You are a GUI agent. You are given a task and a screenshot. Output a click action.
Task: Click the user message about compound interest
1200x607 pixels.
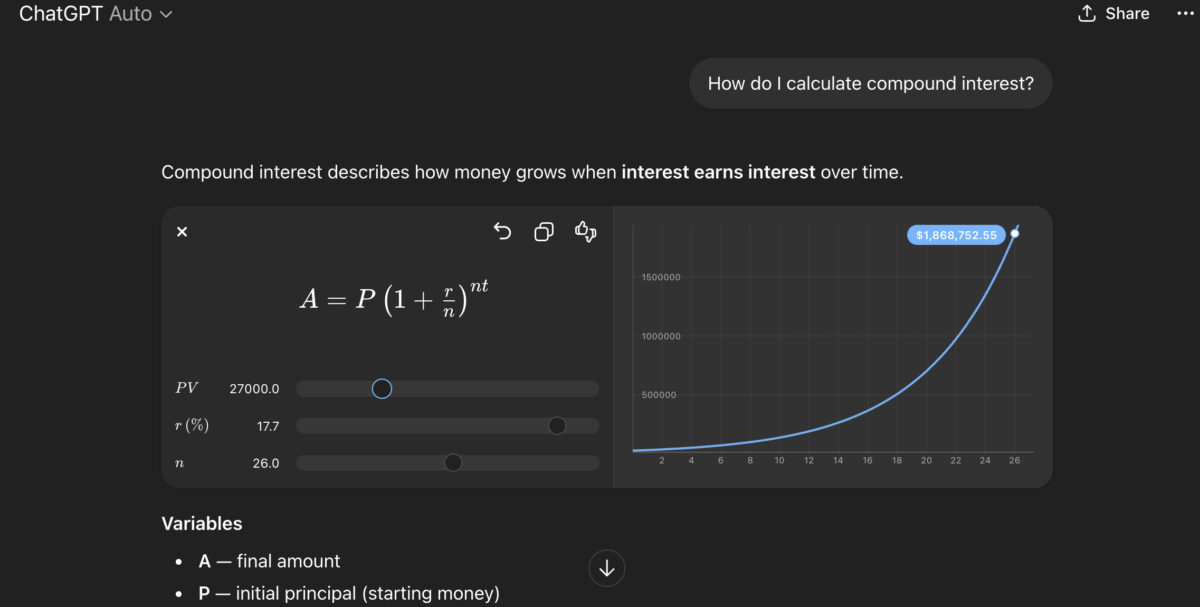870,84
